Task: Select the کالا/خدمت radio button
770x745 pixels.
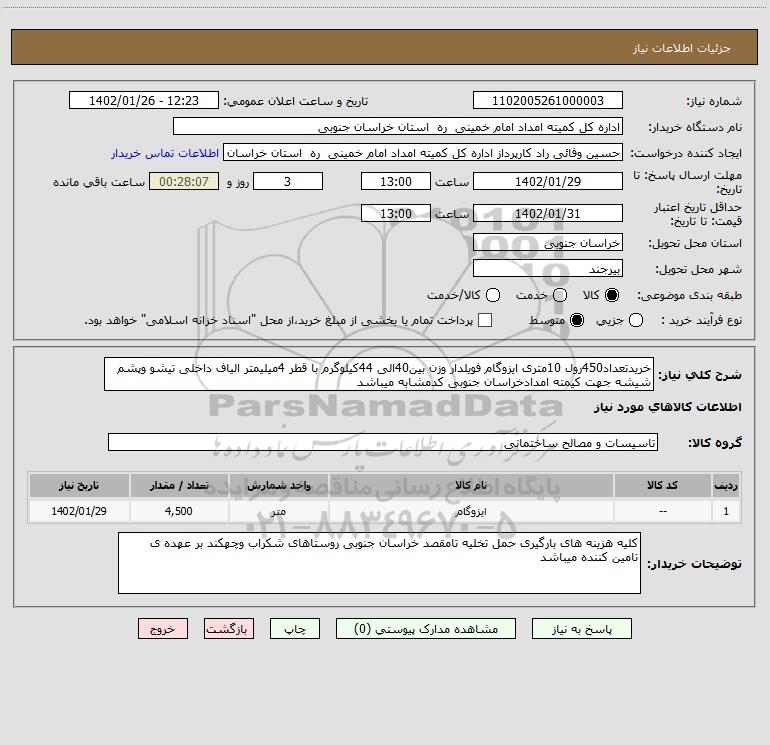Action: (x=493, y=295)
